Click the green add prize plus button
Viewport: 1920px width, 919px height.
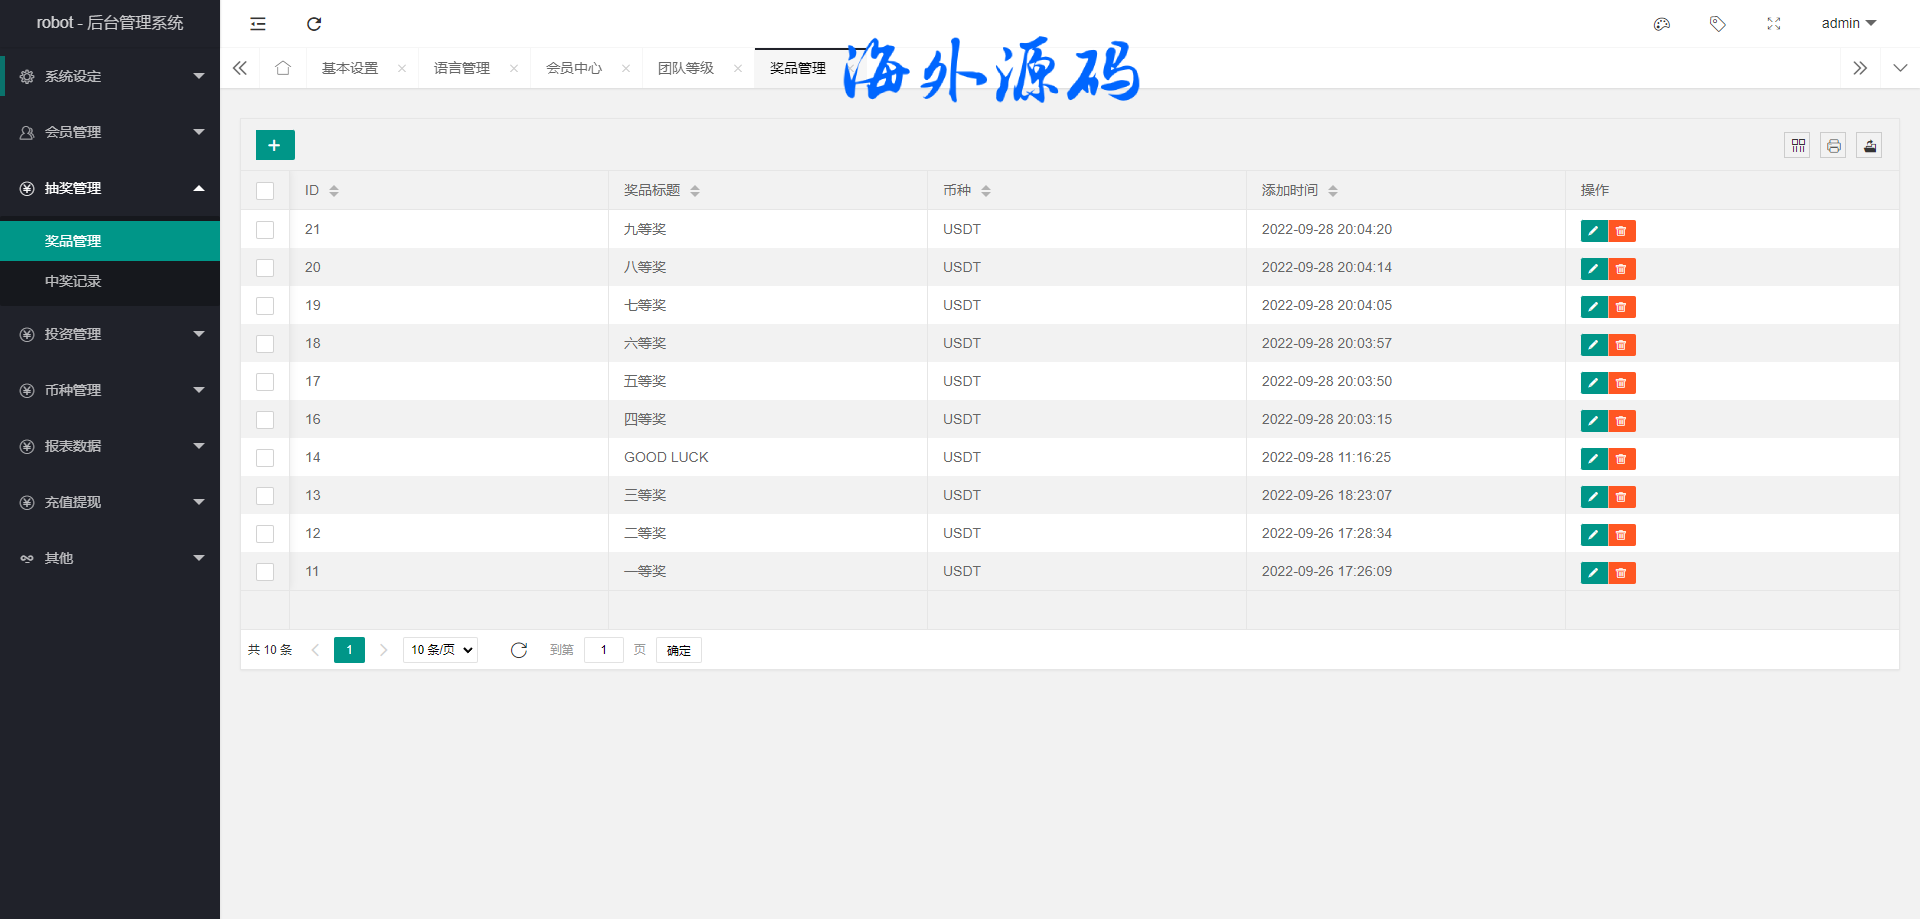(x=275, y=145)
